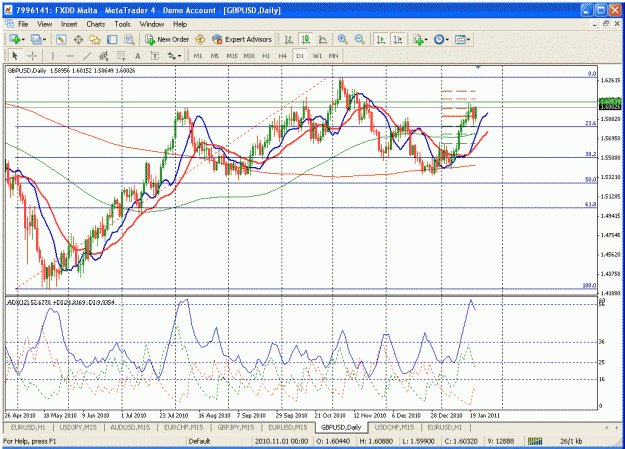This screenshot has height=449, width=625.
Task: Zoom out of the chart
Action: click(360, 39)
